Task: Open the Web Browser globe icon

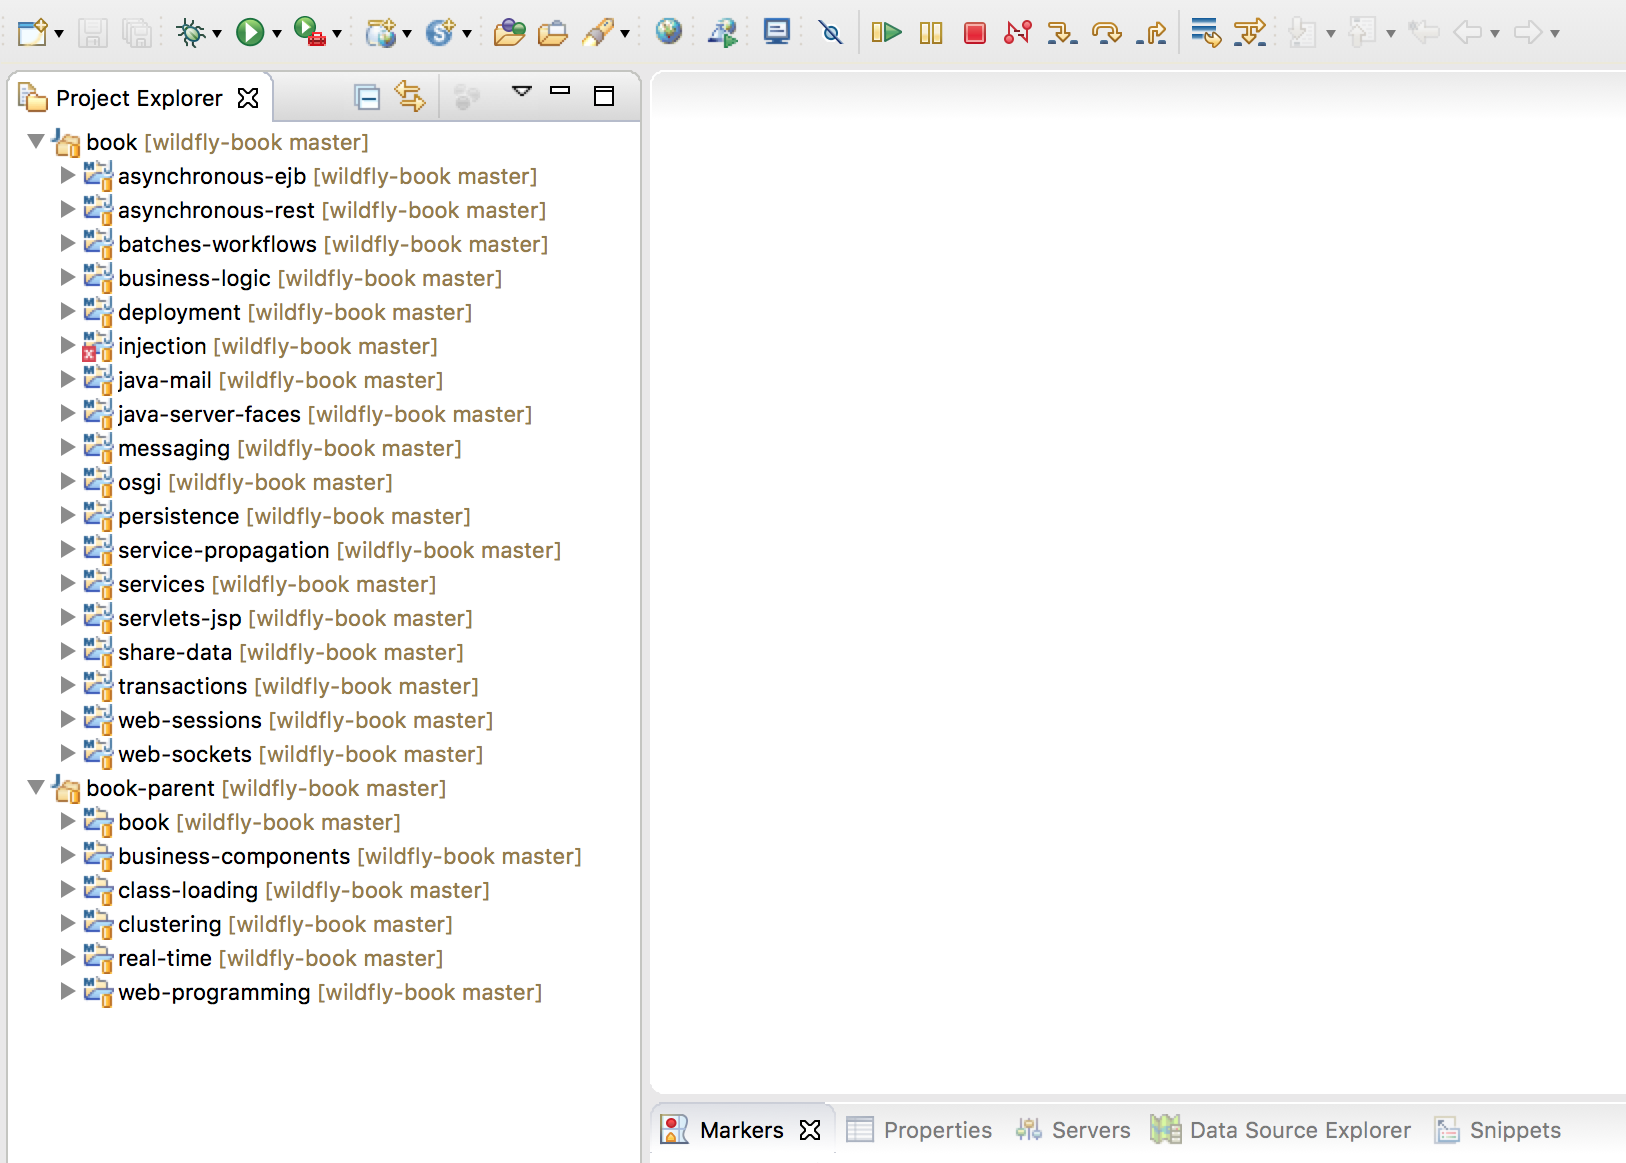Action: click(669, 32)
